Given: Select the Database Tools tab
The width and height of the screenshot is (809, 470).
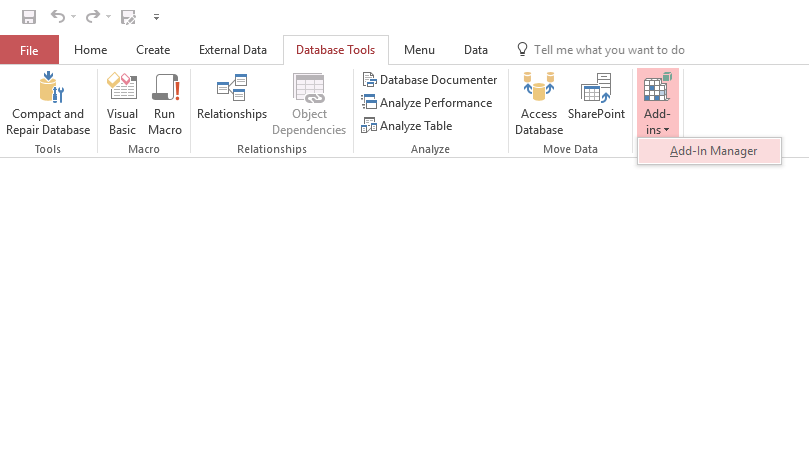Looking at the screenshot, I should coord(335,50).
